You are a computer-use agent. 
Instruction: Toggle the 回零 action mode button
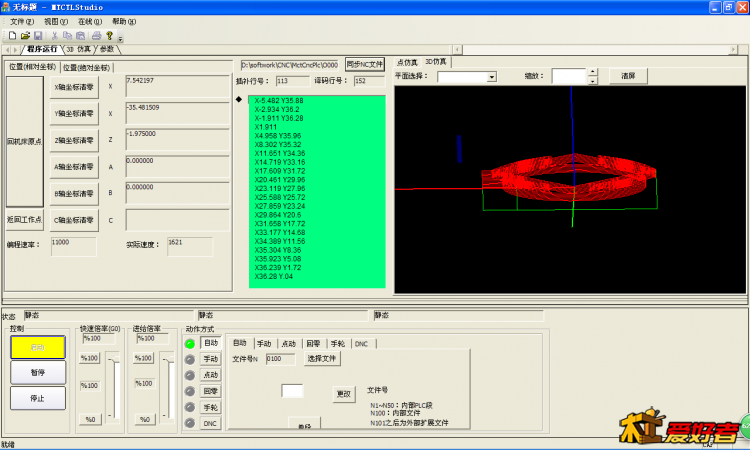click(x=210, y=391)
